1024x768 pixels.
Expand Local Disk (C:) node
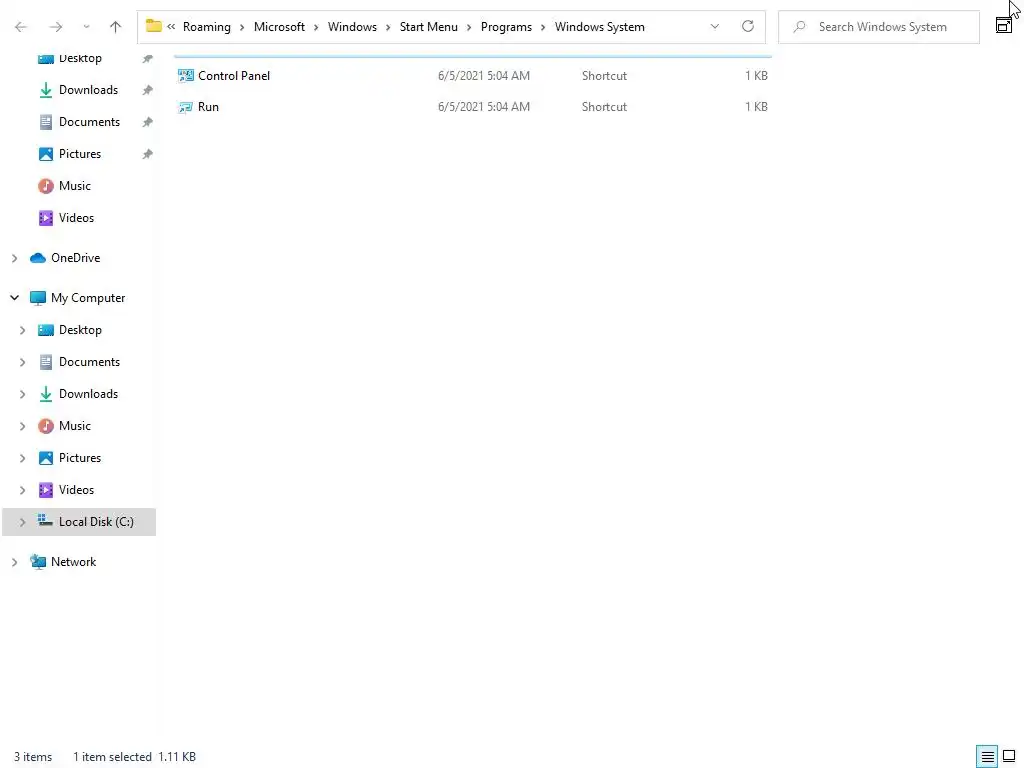(x=22, y=522)
